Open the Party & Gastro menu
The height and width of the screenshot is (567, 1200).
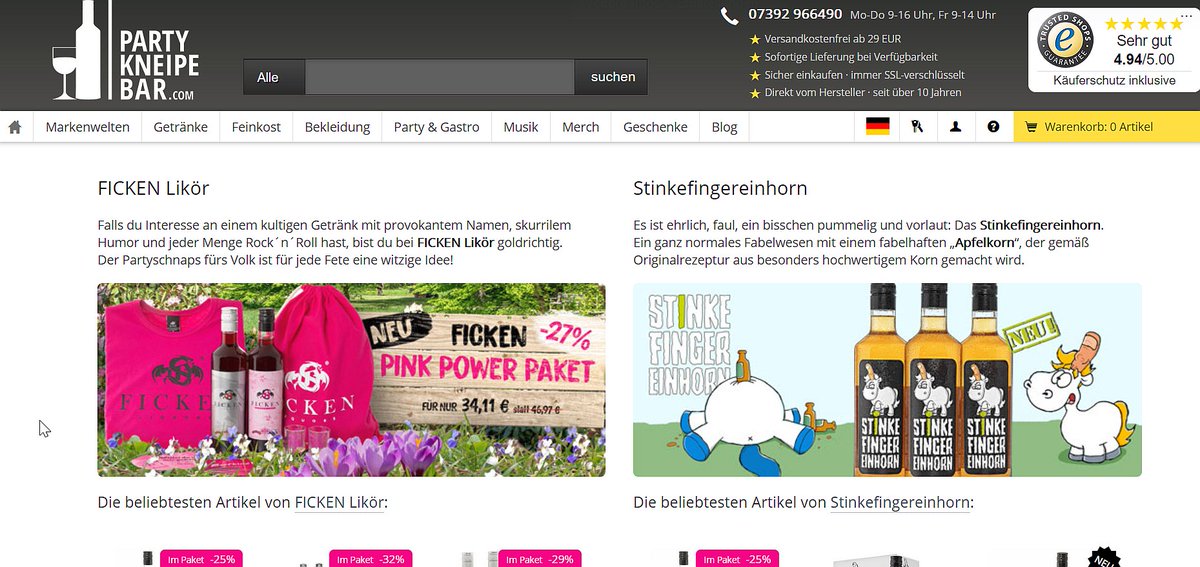pyautogui.click(x=436, y=127)
